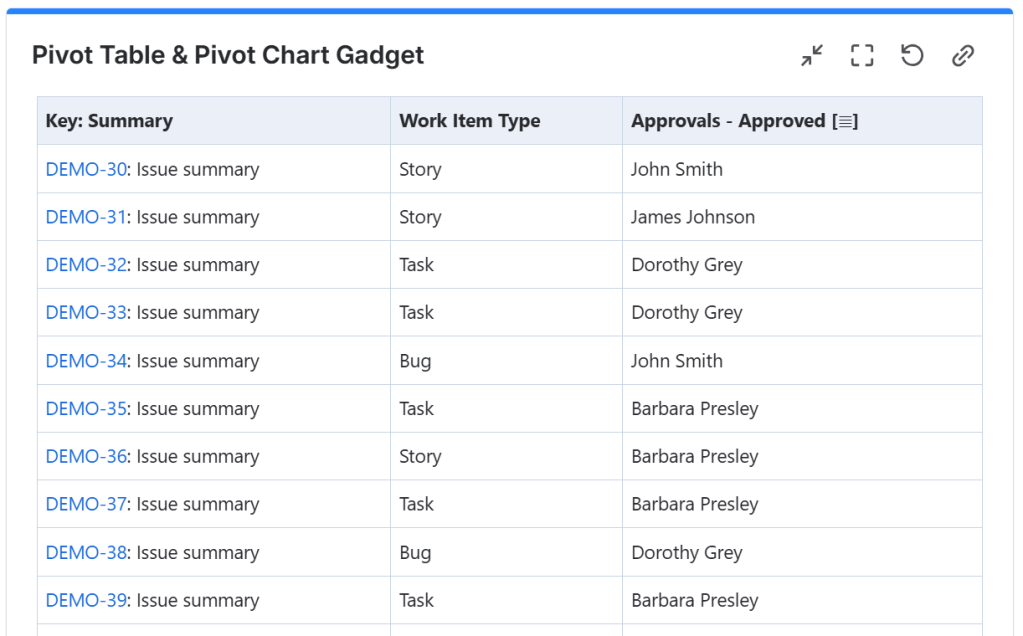Open the DEMO-36 issue link

[x=86, y=457]
